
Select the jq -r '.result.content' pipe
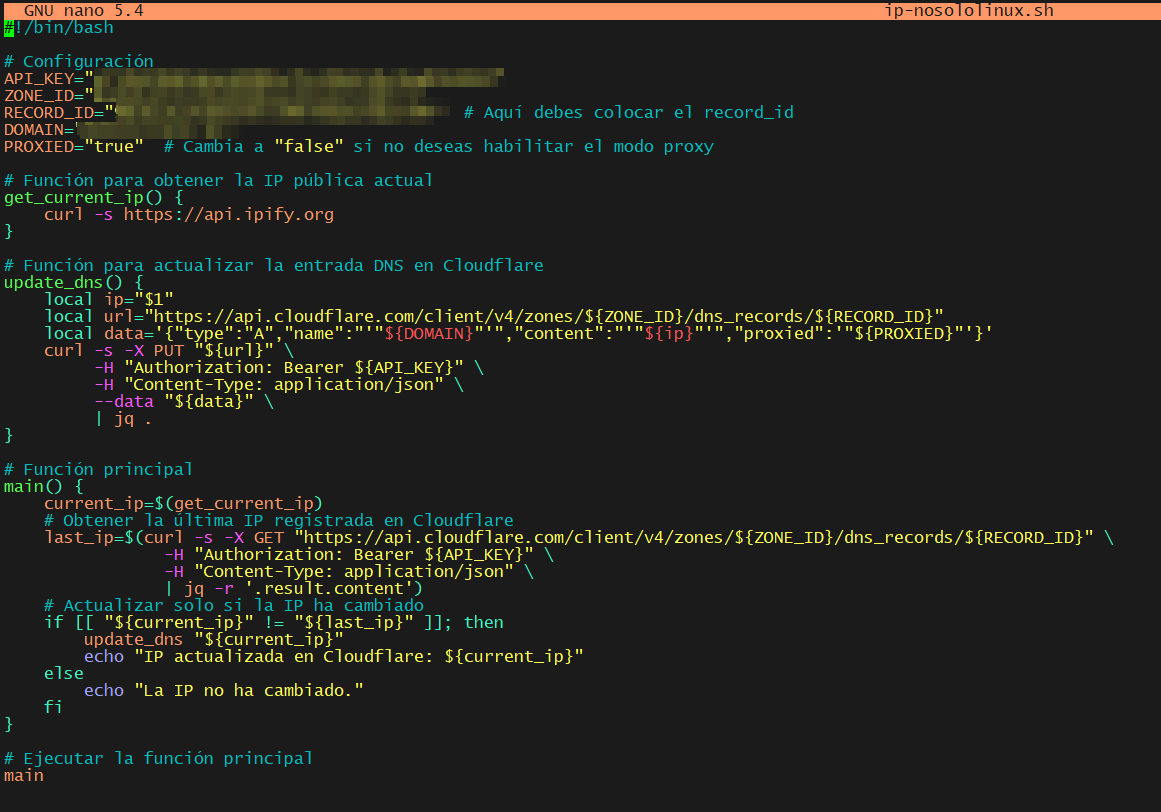tap(290, 588)
